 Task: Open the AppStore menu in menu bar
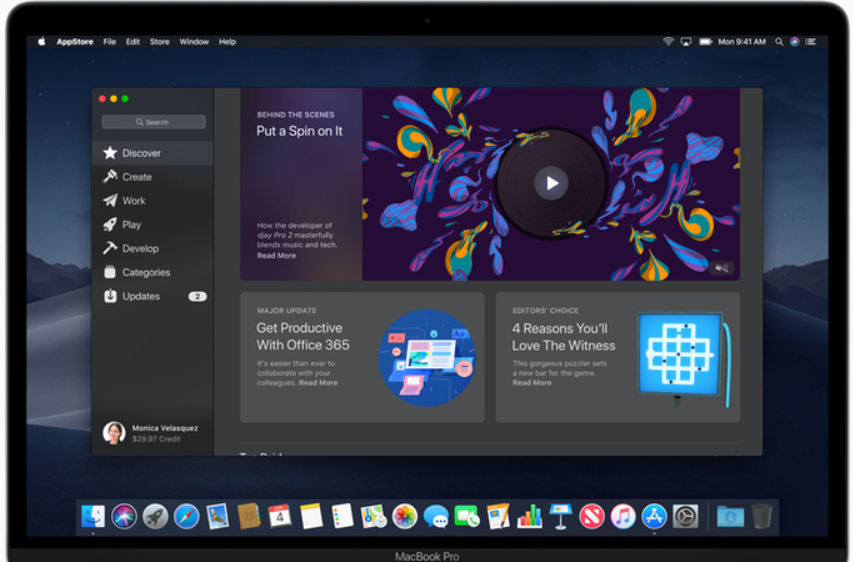click(x=75, y=42)
